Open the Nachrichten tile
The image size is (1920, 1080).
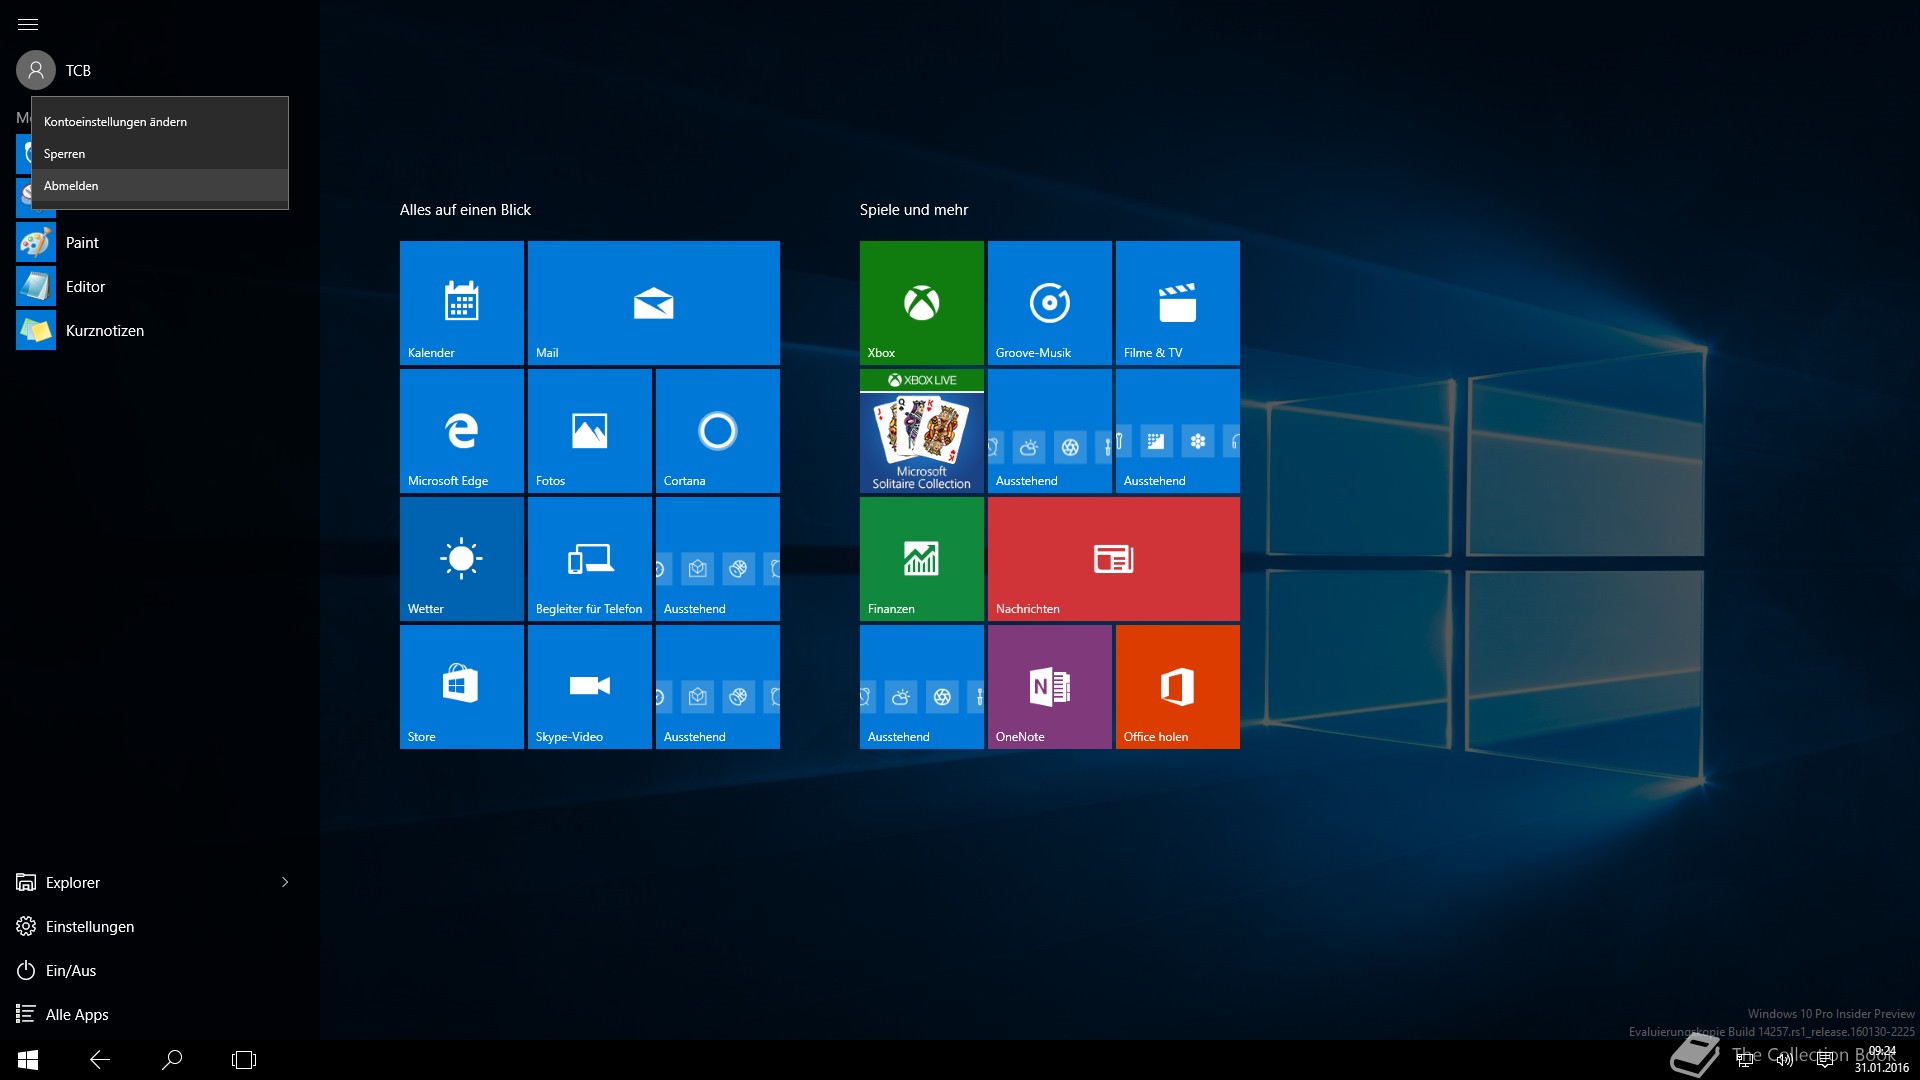pos(1114,559)
